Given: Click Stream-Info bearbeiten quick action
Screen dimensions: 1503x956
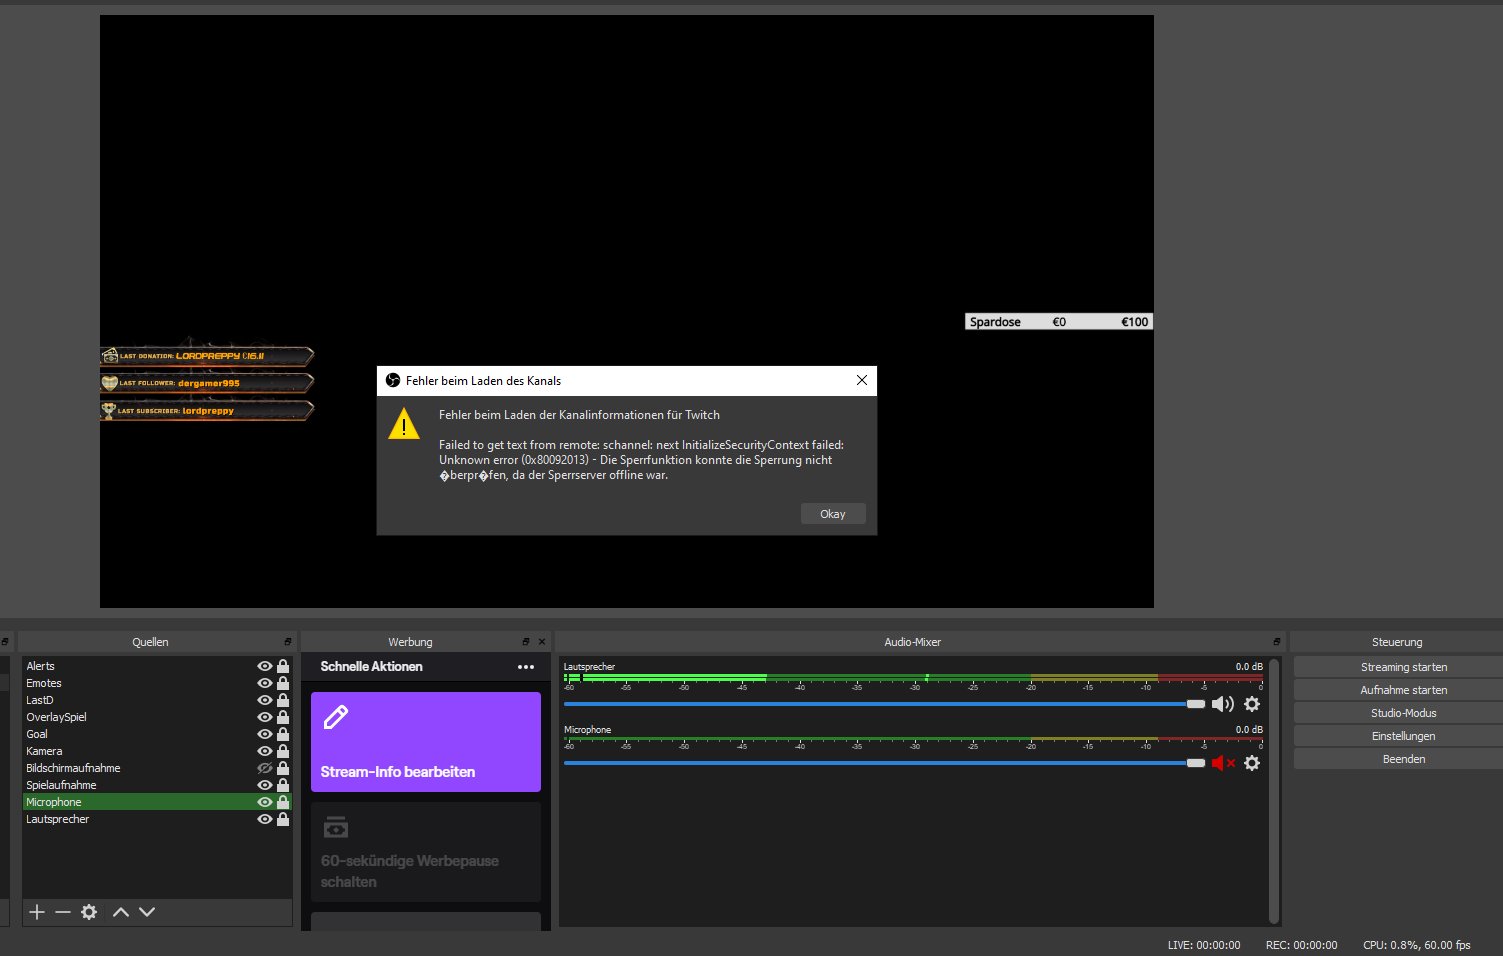Looking at the screenshot, I should pyautogui.click(x=426, y=742).
